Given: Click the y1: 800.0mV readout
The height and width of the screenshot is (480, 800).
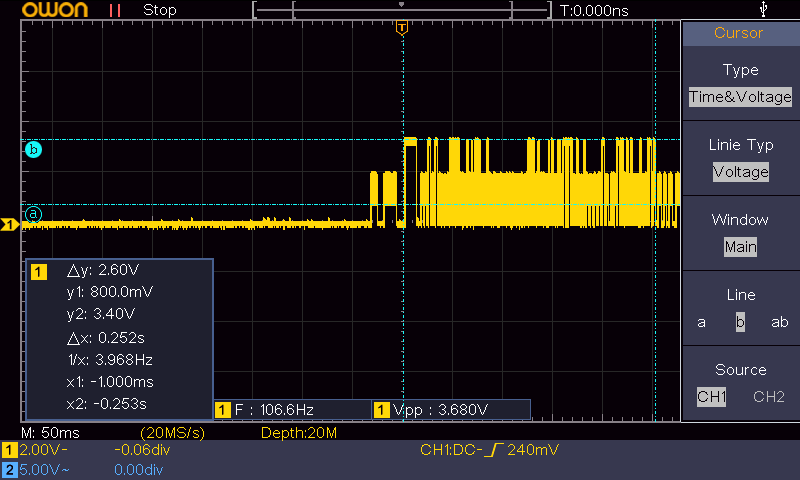Looking at the screenshot, I should coord(110,292).
